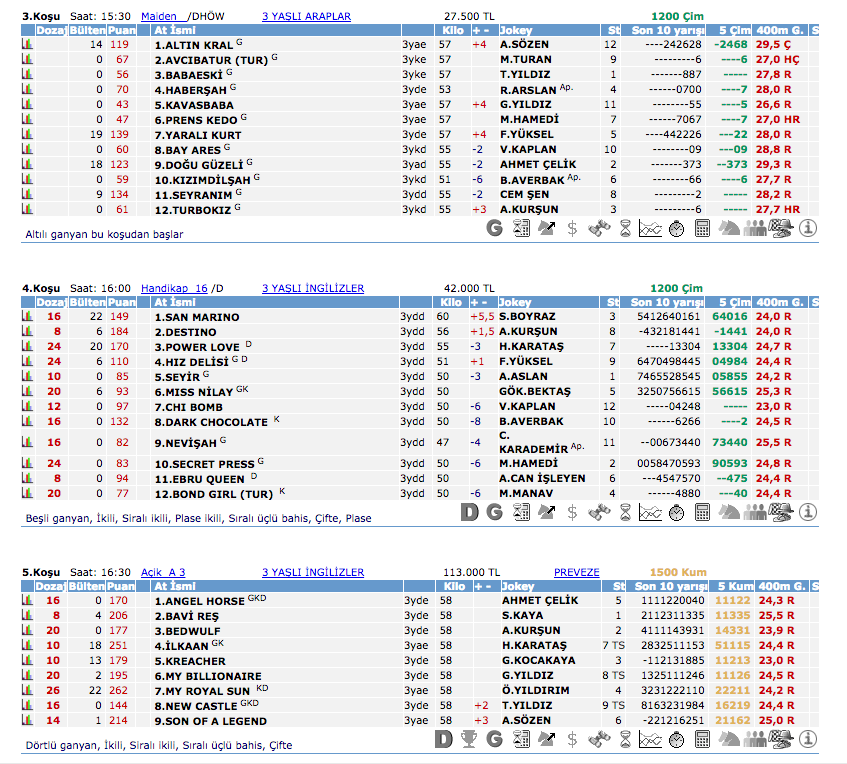Sort race 4 by Puan column header

tap(122, 302)
